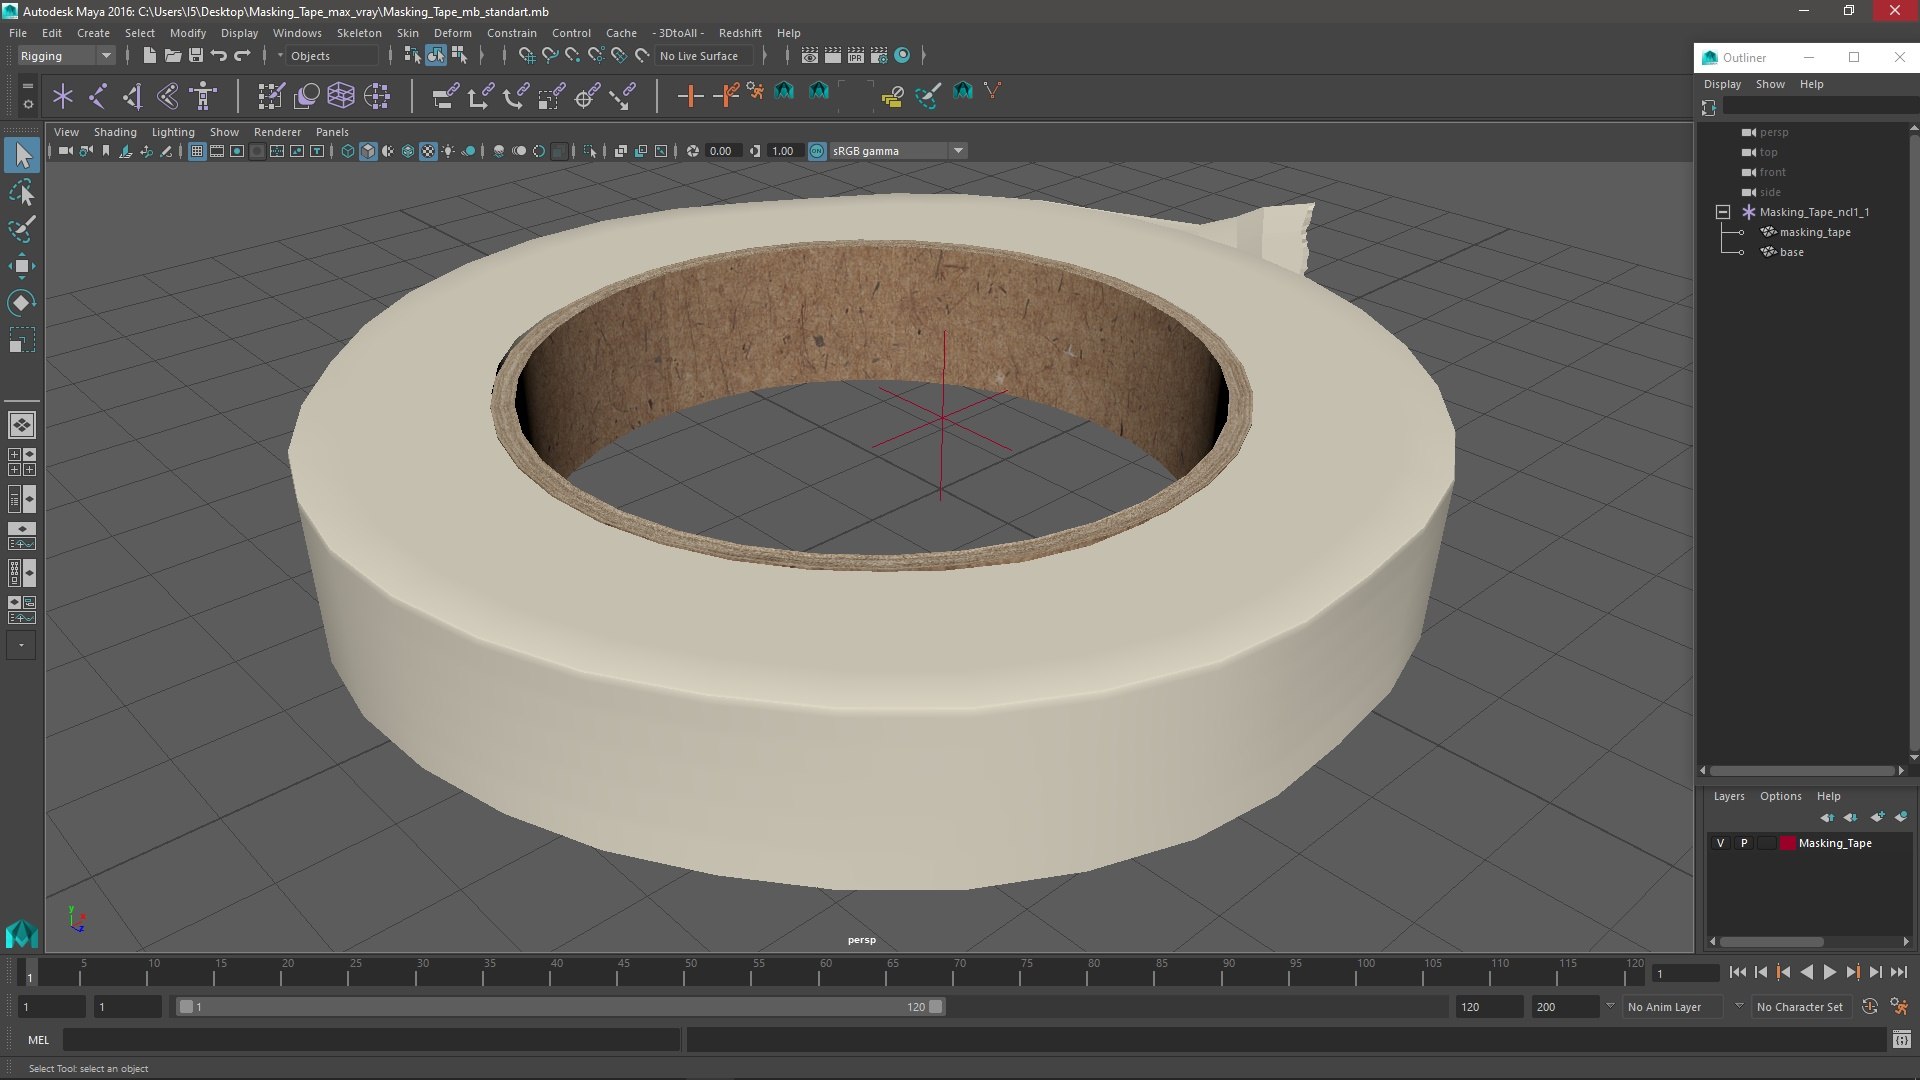Activate the Lasso select tool
The image size is (1920, 1080).
pyautogui.click(x=22, y=192)
